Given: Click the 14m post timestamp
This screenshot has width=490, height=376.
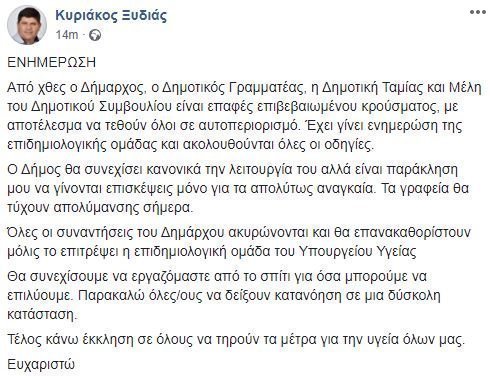Looking at the screenshot, I should pos(67,35).
